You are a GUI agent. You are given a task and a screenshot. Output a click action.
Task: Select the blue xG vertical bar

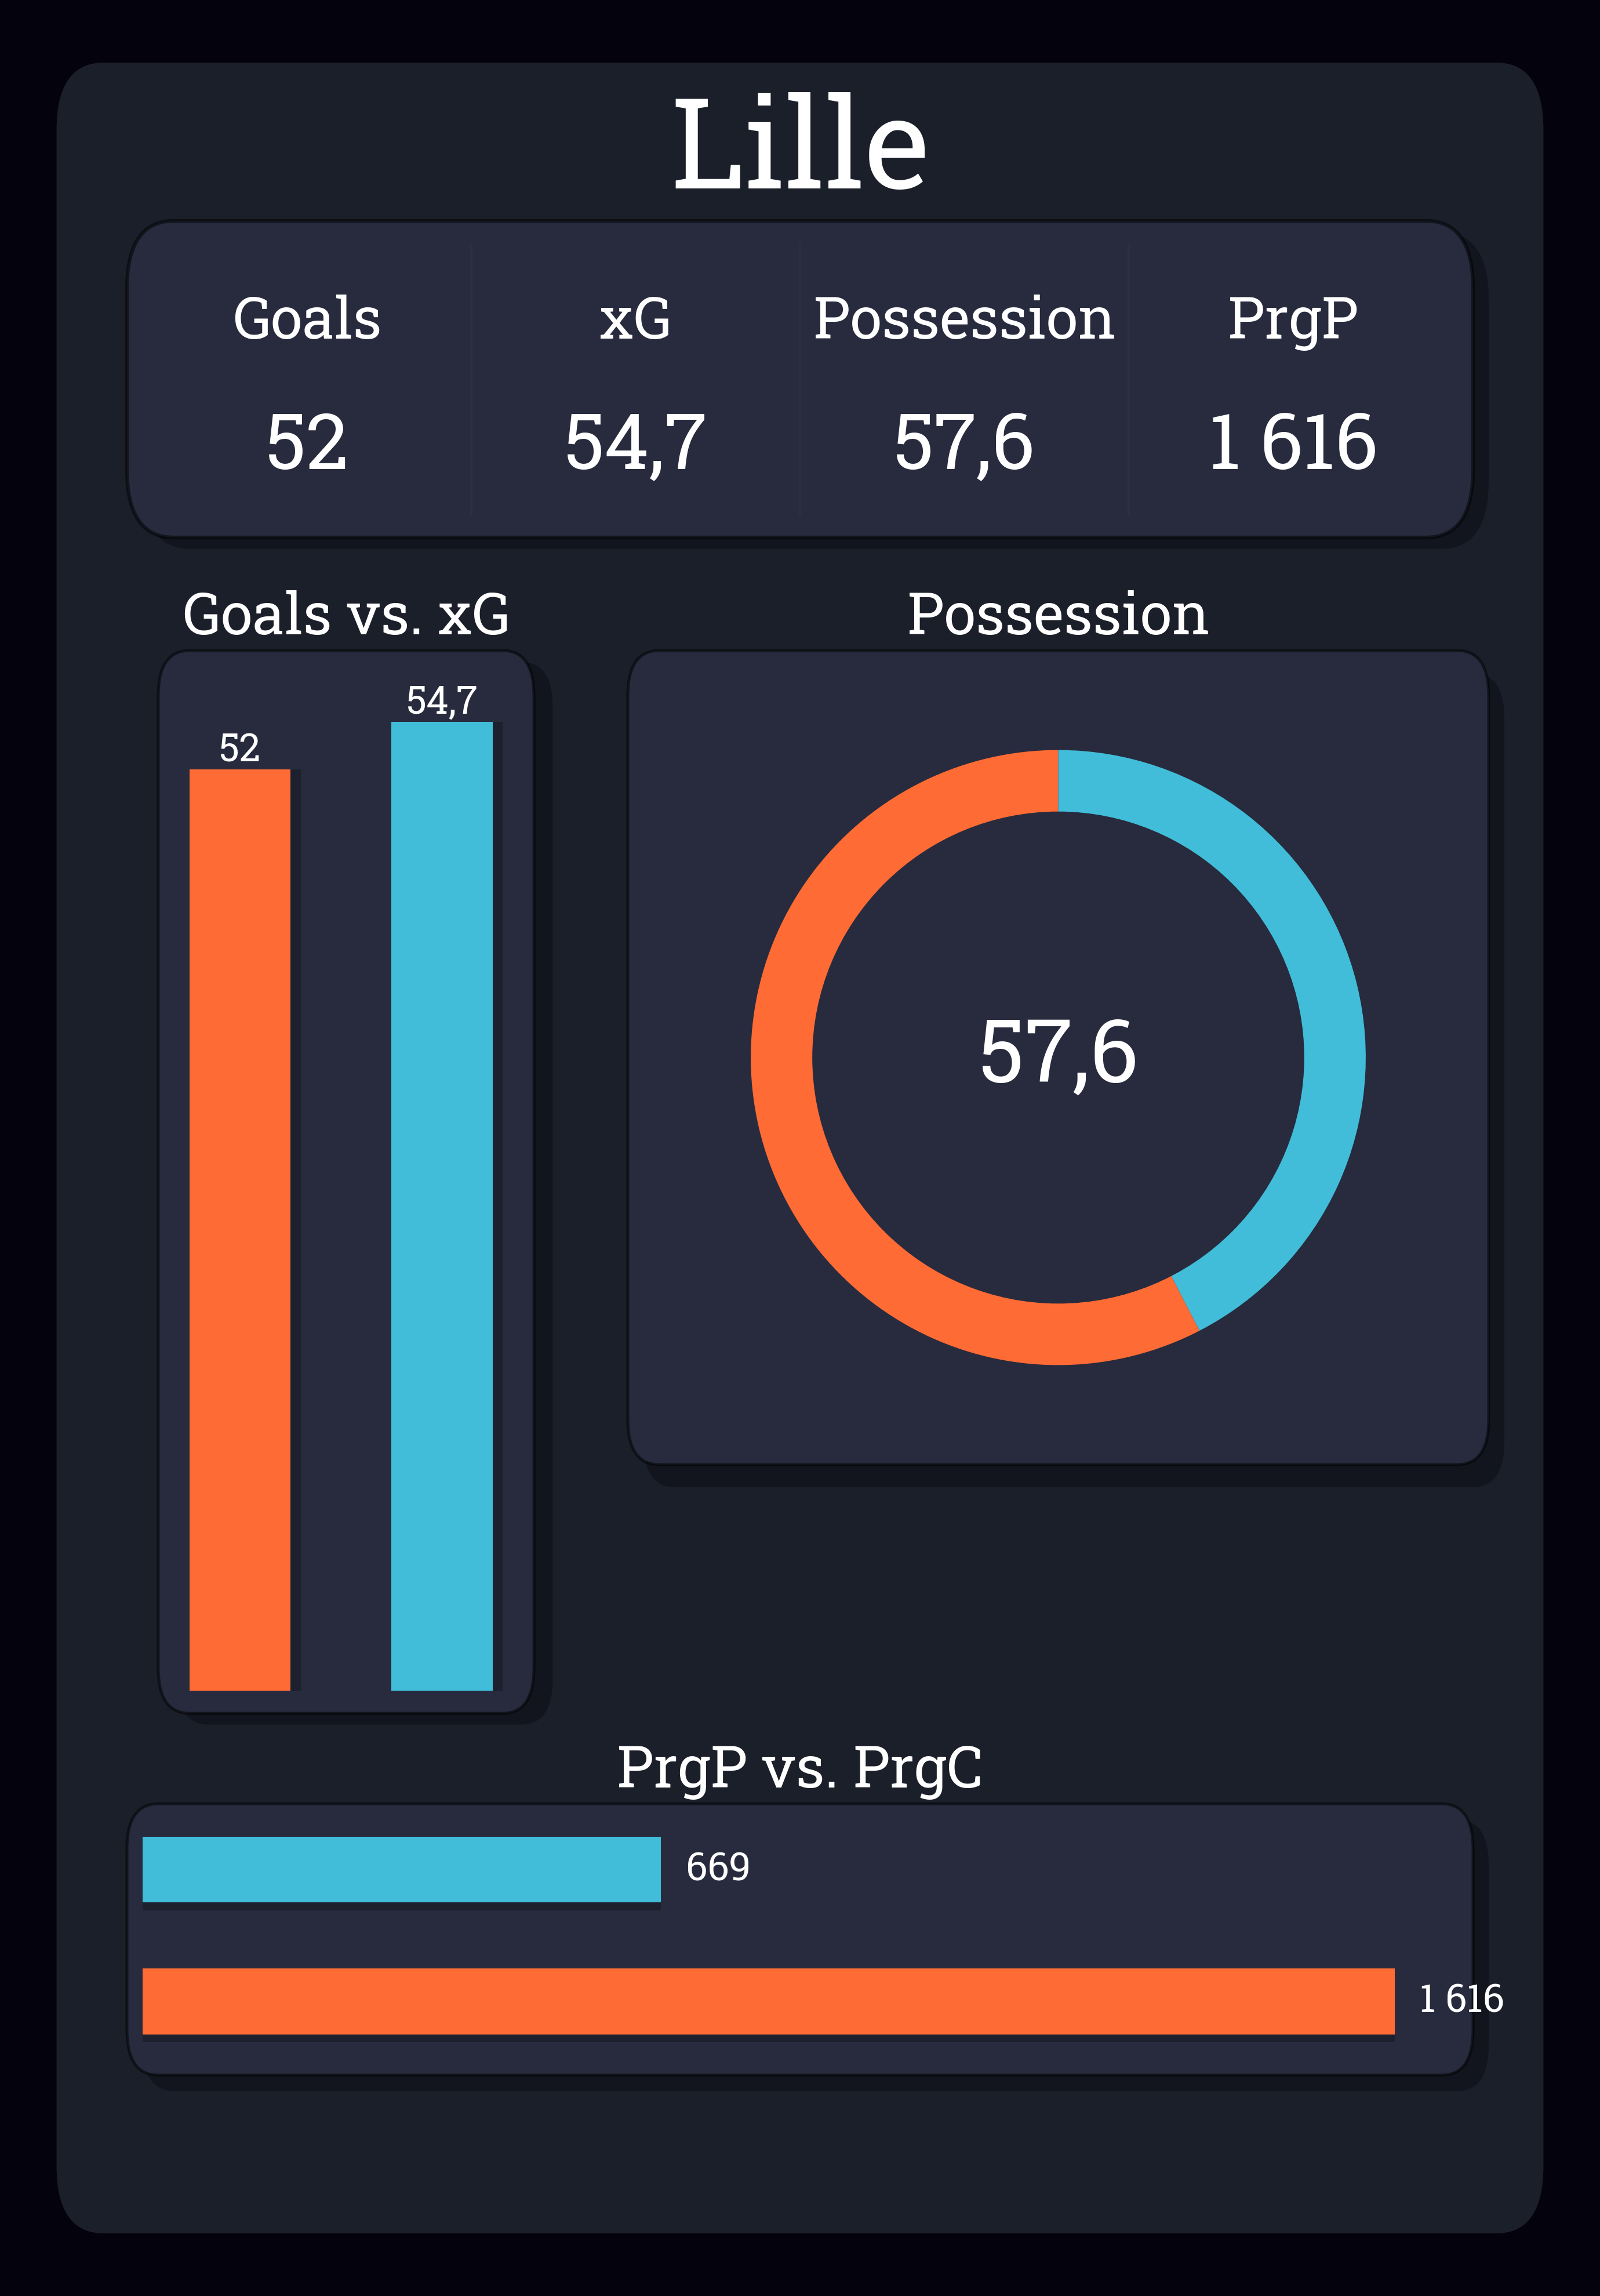click(x=441, y=1205)
